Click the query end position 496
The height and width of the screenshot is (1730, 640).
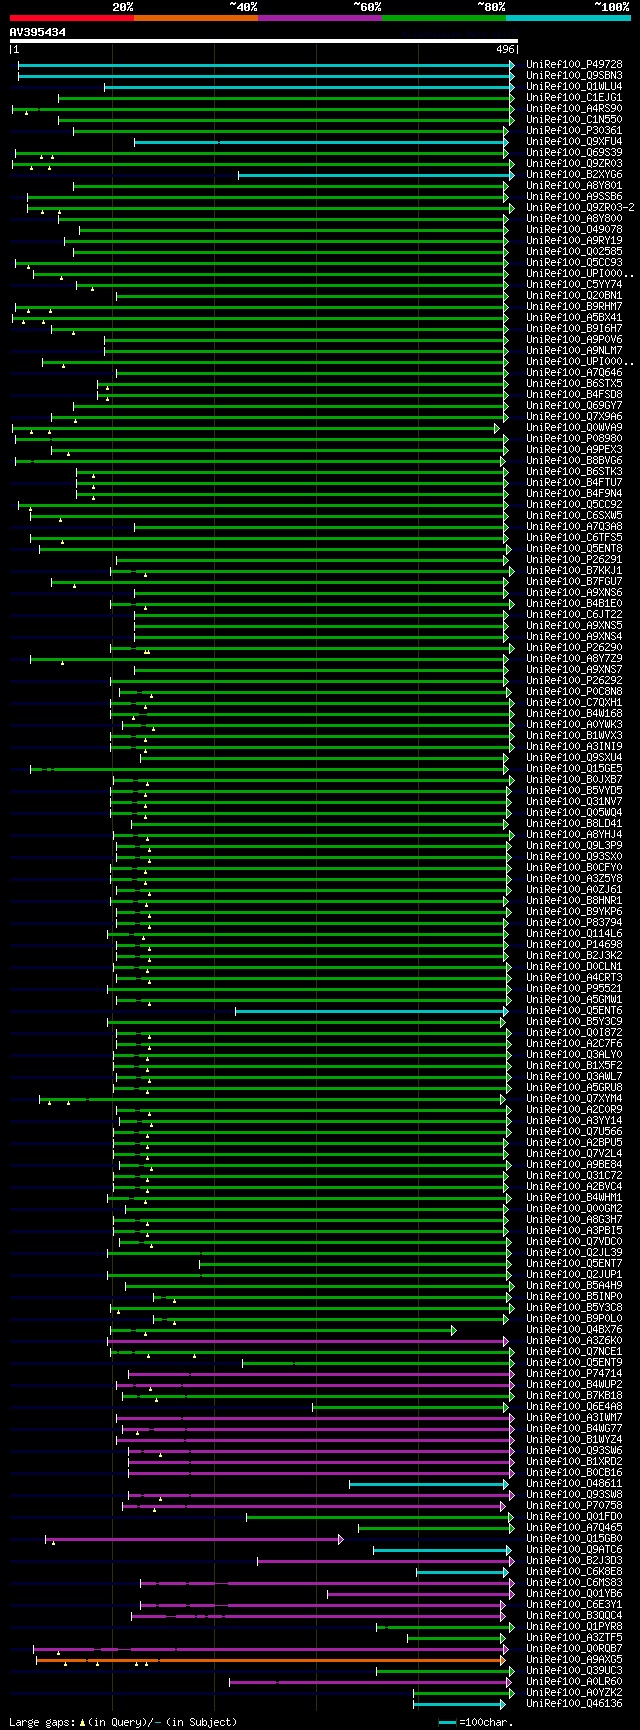[504, 49]
